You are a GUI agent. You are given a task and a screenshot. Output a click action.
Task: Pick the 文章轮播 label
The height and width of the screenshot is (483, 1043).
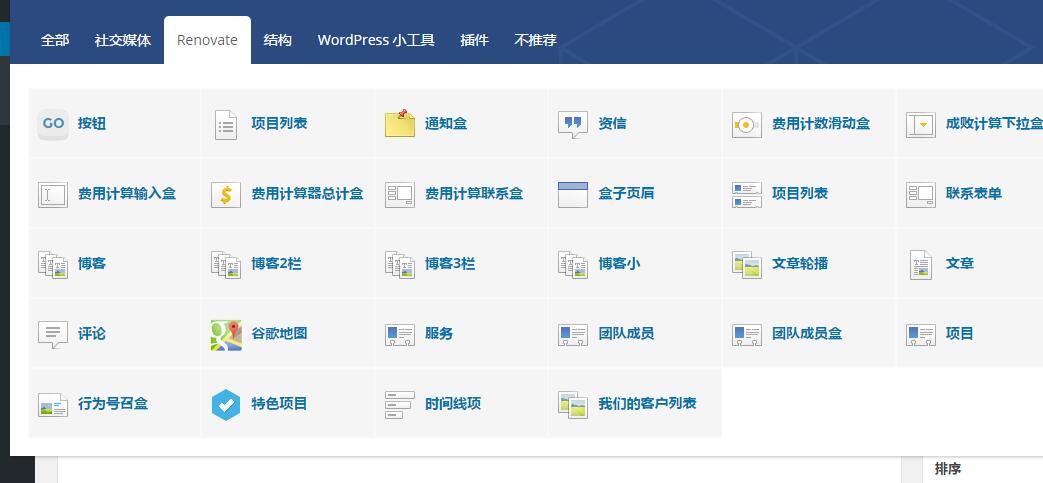[x=800, y=263]
